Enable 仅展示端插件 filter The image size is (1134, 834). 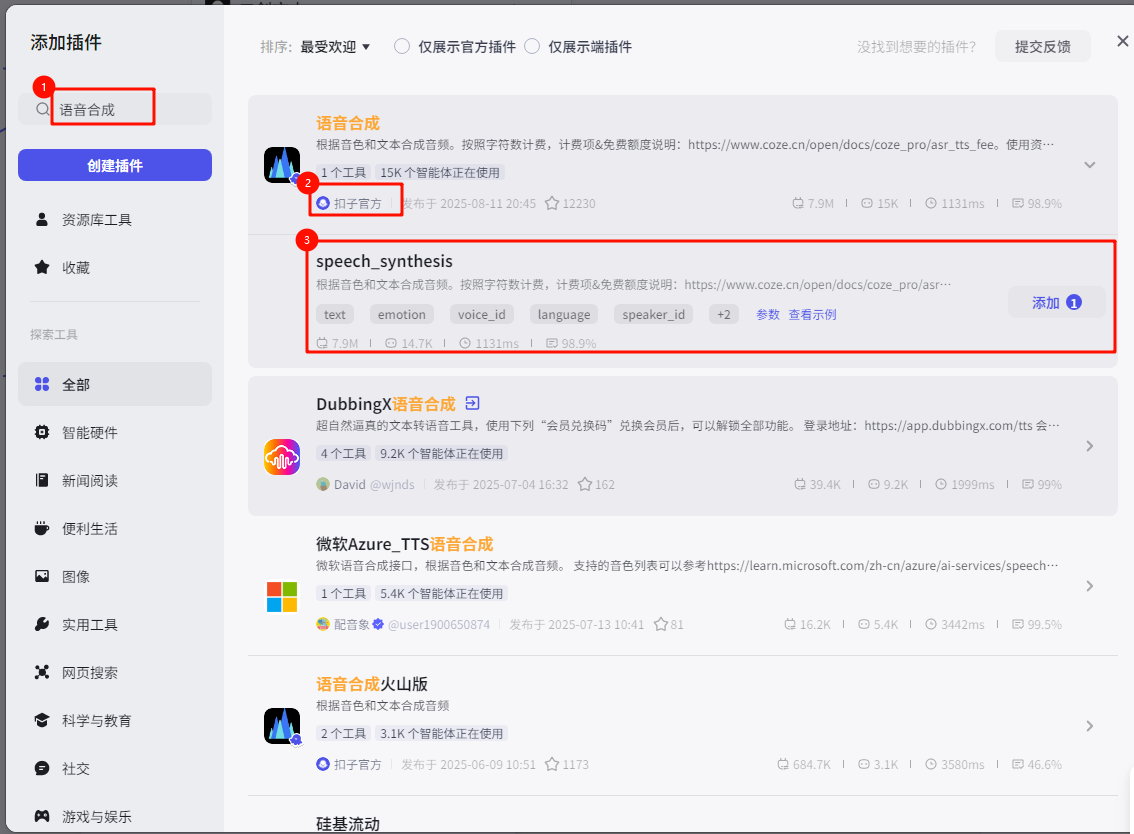click(532, 47)
